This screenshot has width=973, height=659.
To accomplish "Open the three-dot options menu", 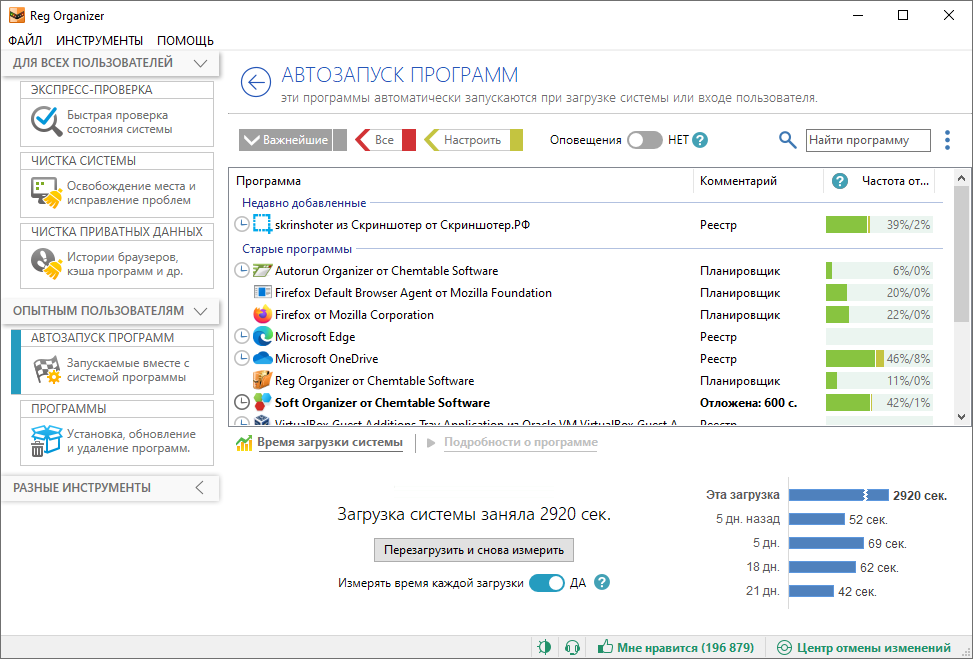I will [947, 140].
